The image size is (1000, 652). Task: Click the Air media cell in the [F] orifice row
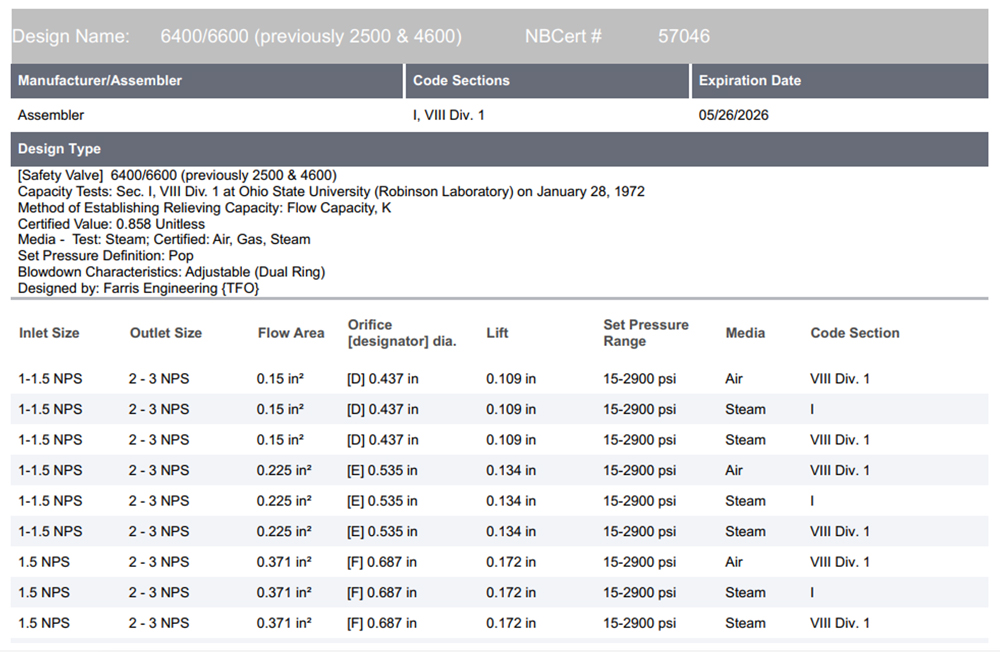point(734,562)
